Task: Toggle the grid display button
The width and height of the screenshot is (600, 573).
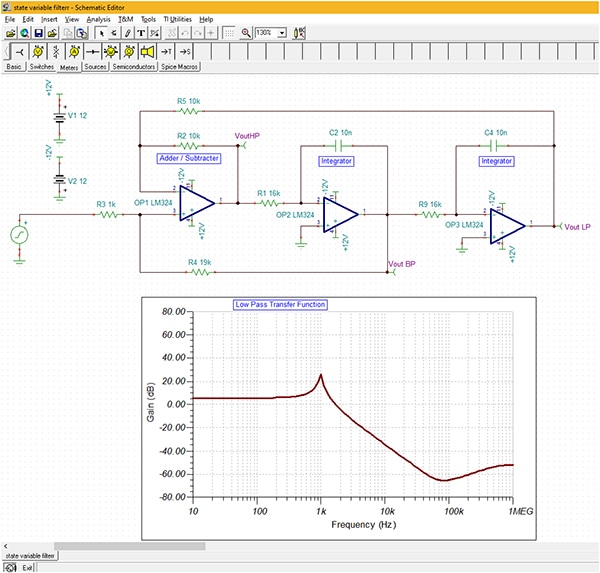Action: pyautogui.click(x=228, y=33)
